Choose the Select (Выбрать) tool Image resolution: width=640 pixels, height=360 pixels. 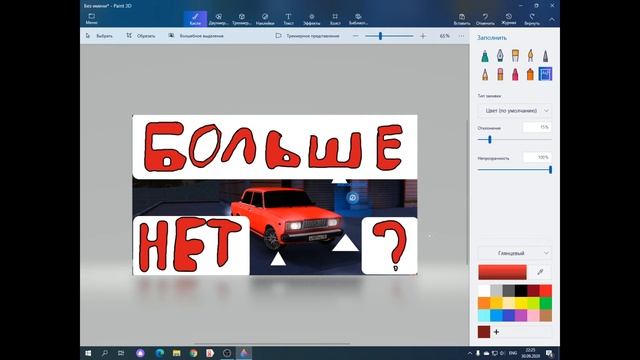[x=99, y=36]
